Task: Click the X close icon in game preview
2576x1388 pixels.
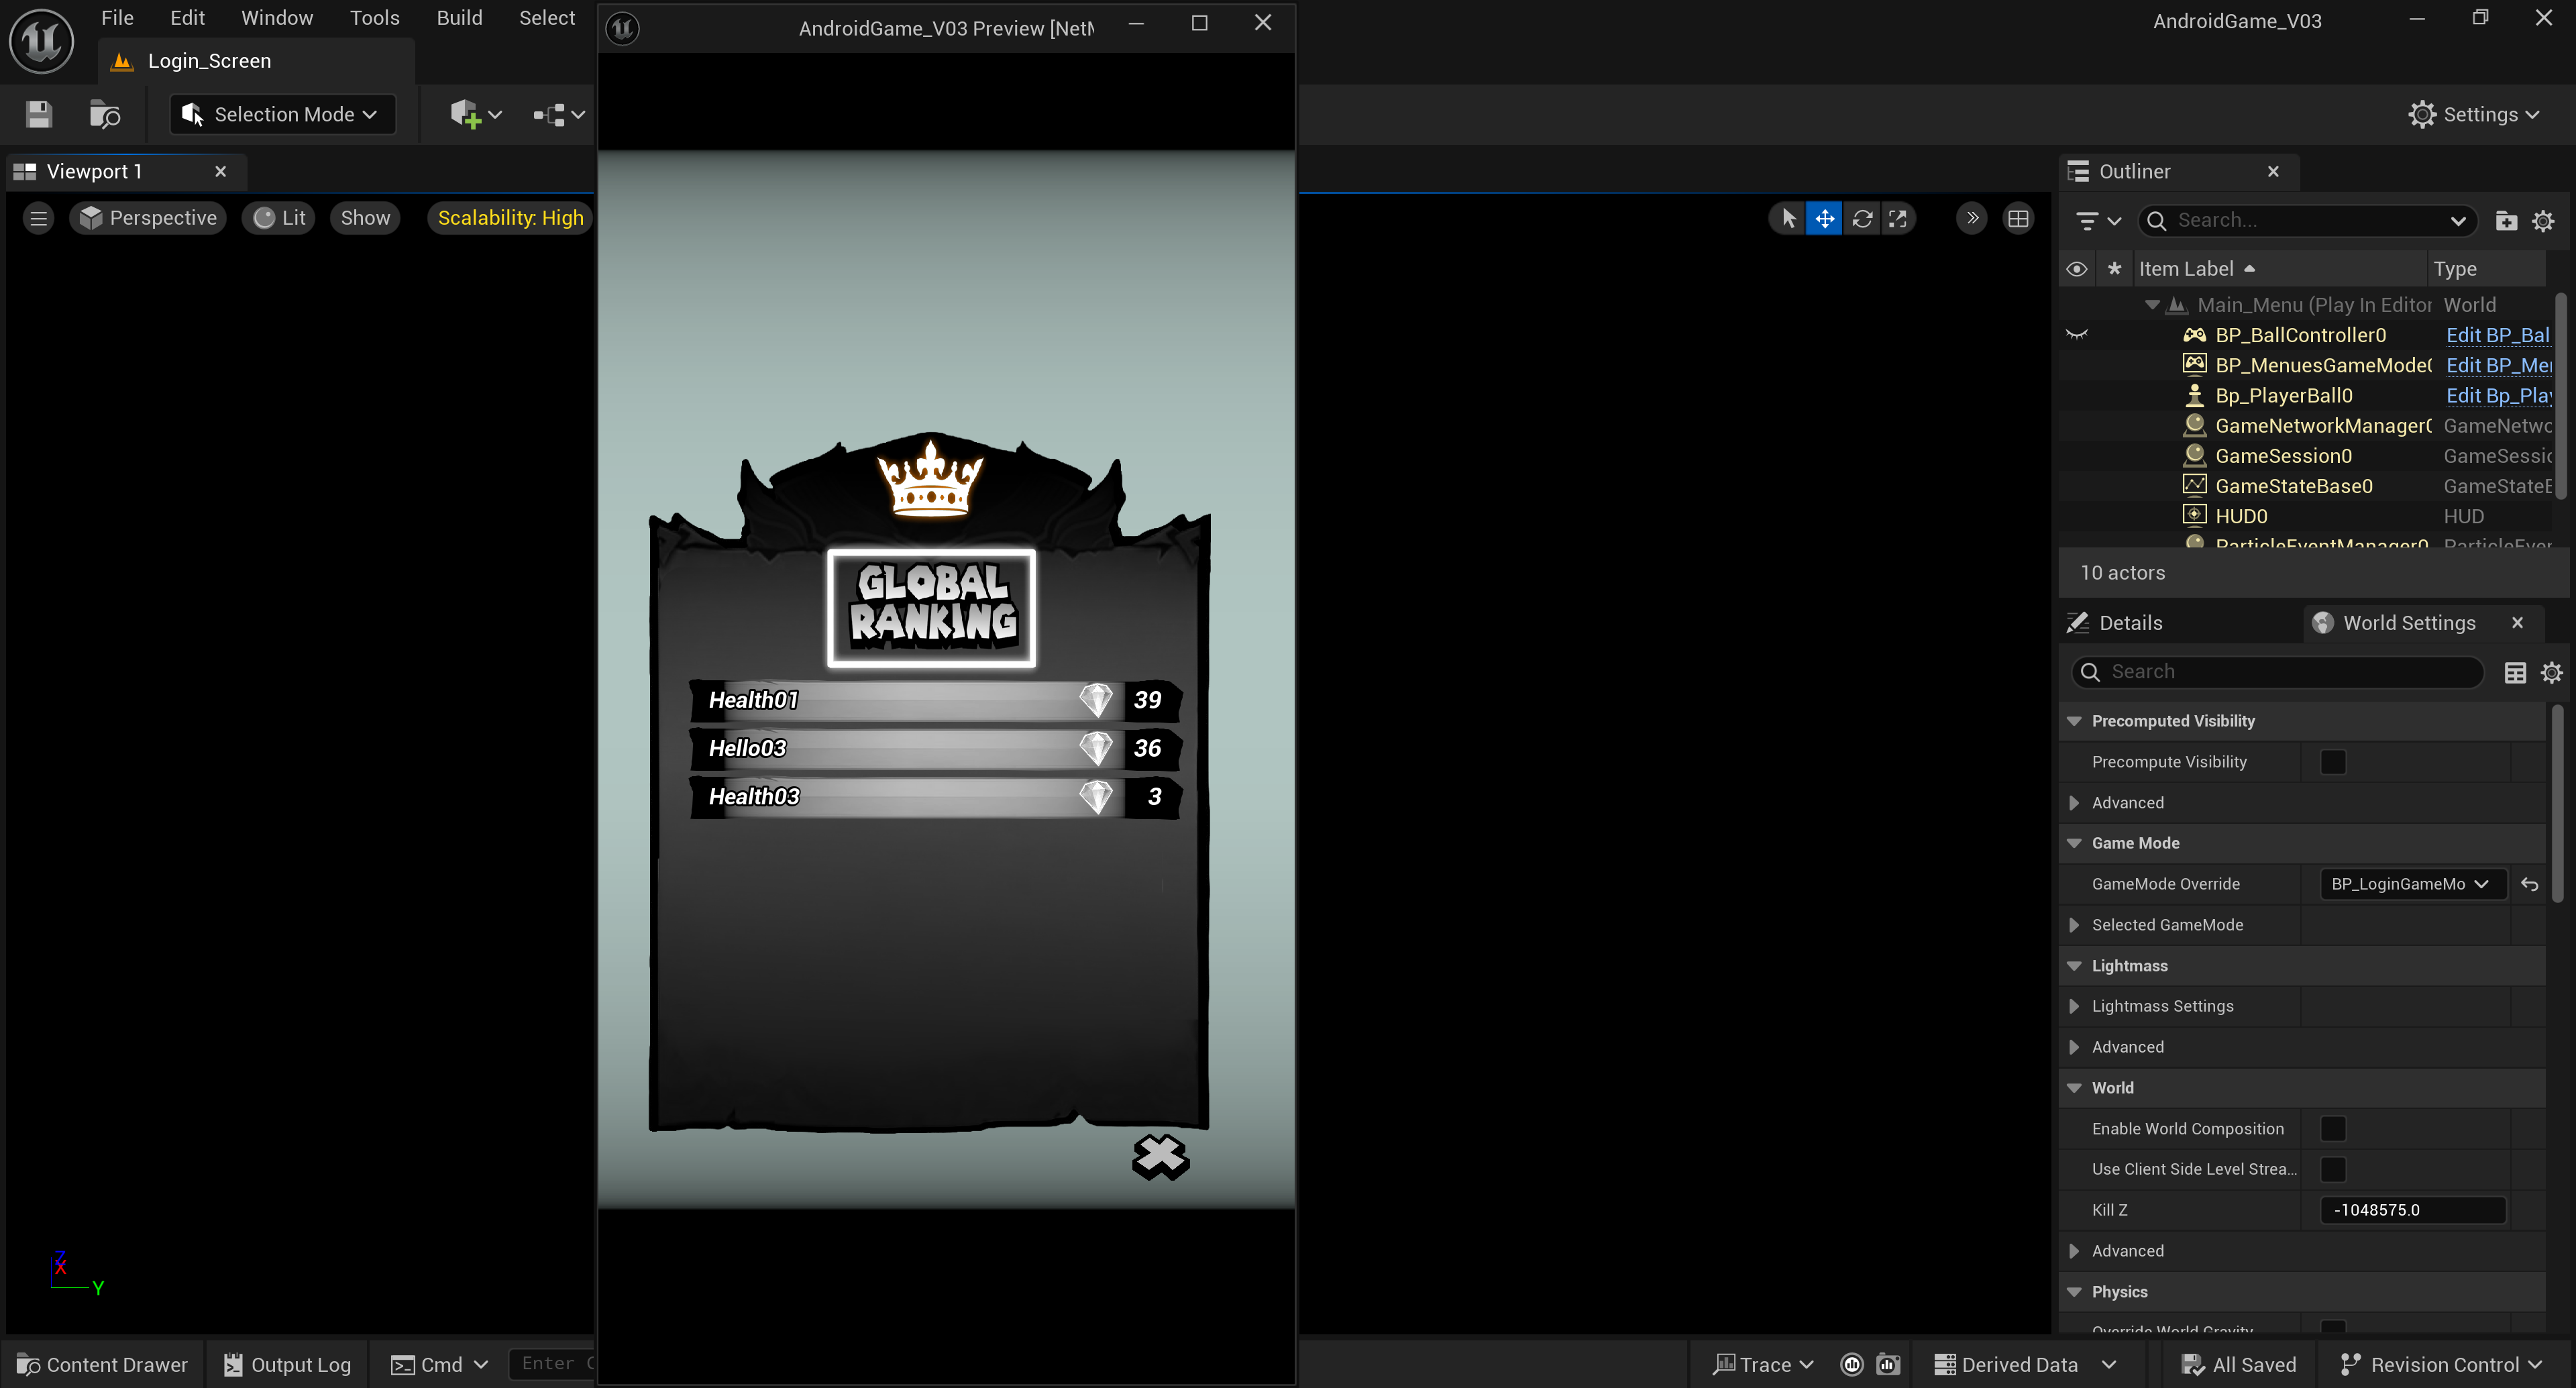Action: coord(1160,1157)
